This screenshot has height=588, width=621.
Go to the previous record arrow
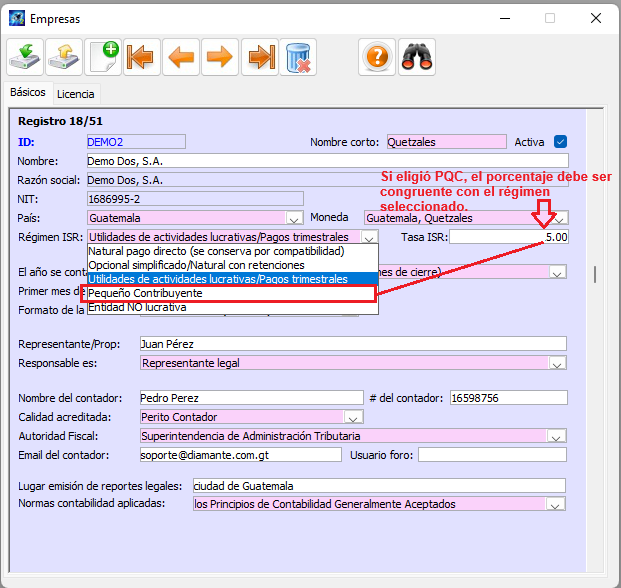point(181,57)
